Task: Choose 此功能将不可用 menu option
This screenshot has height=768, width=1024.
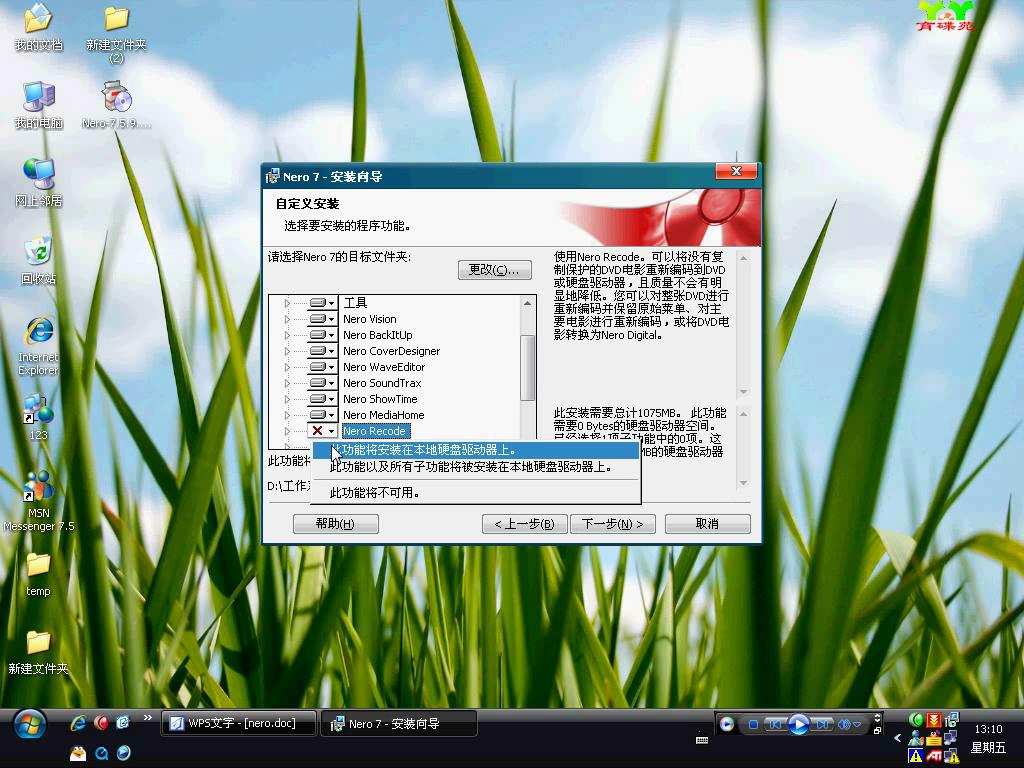Action: tap(475, 492)
